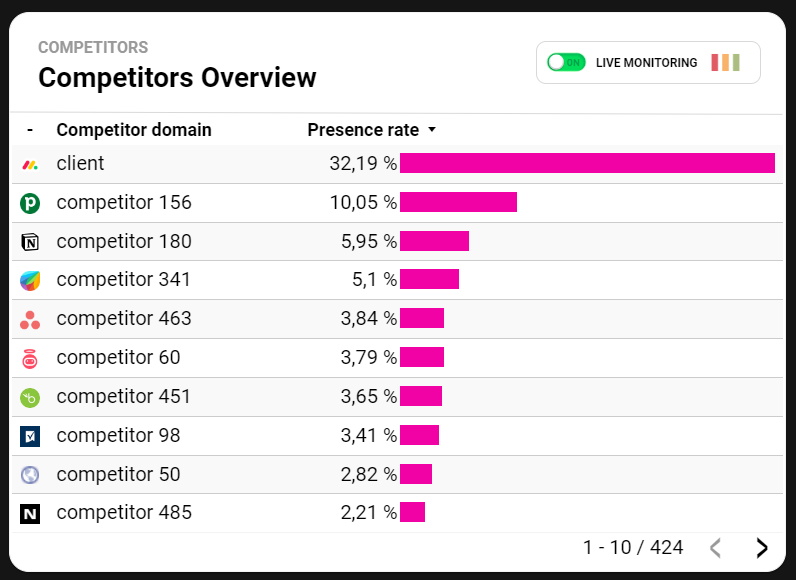Click the client presence rate bar
The width and height of the screenshot is (796, 580).
[x=587, y=163]
